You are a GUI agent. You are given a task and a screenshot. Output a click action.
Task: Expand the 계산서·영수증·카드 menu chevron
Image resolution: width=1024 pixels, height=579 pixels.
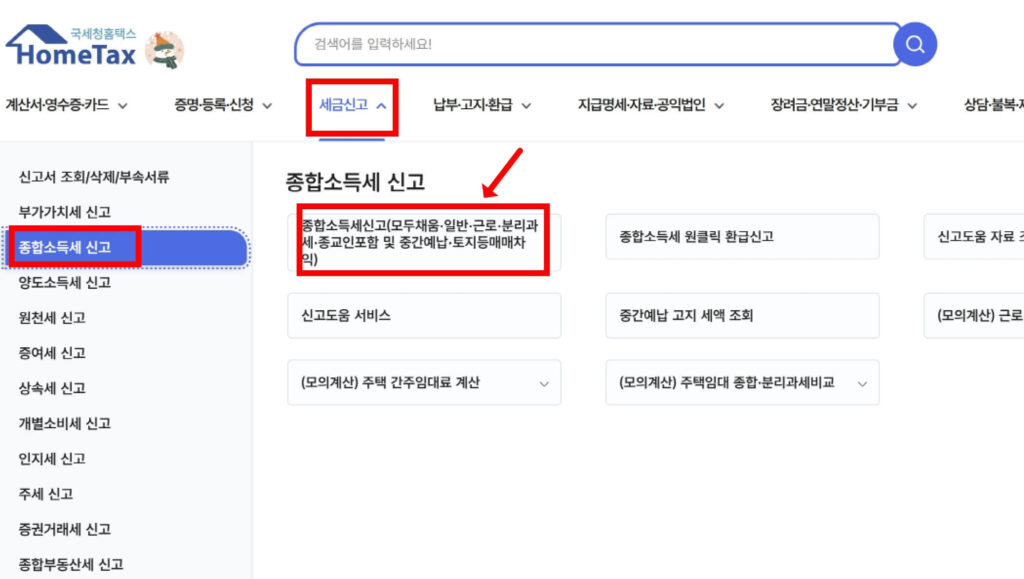point(123,106)
